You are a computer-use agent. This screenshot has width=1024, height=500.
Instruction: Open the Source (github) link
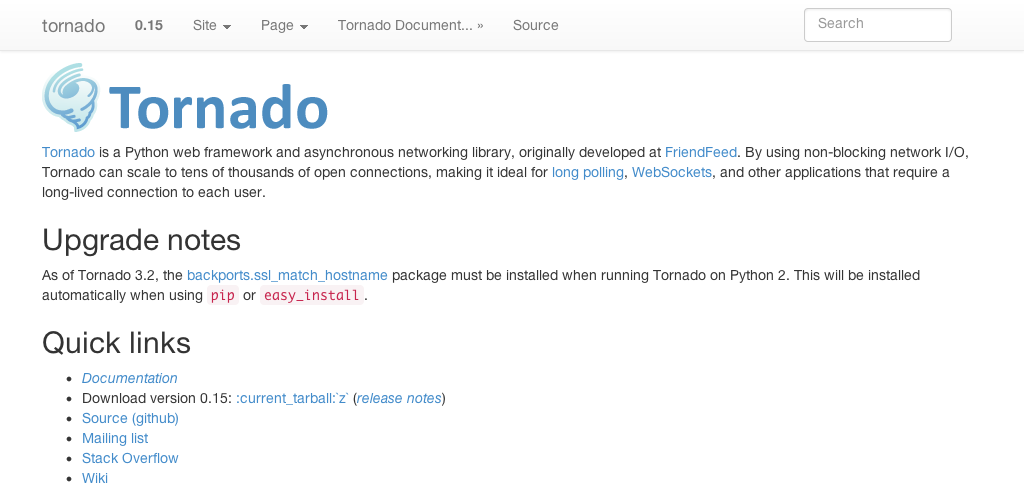pos(130,419)
